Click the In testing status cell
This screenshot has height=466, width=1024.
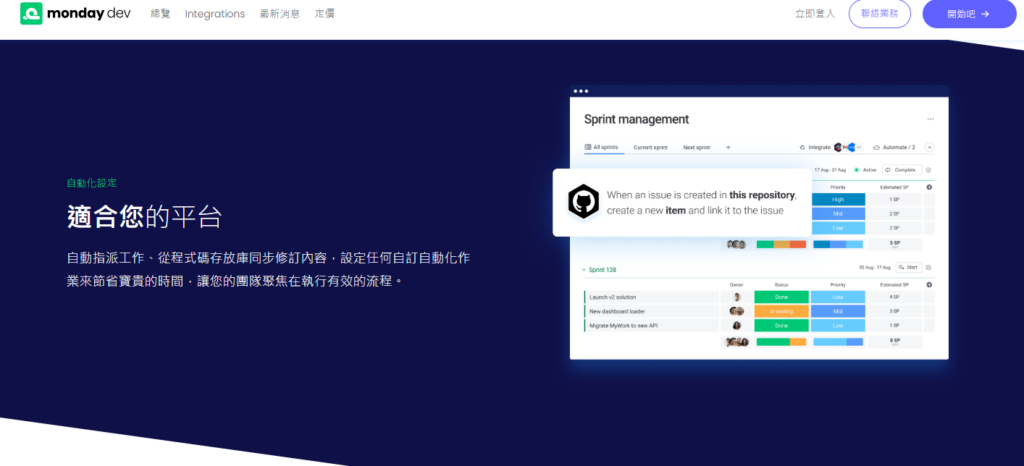(x=782, y=311)
